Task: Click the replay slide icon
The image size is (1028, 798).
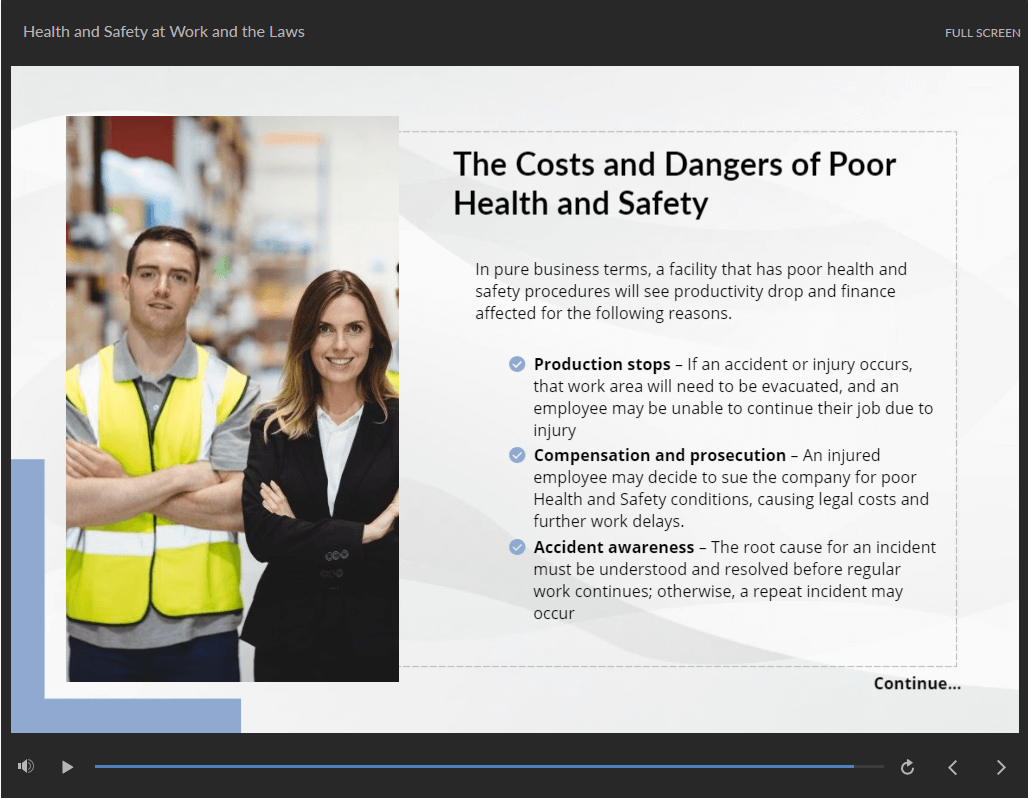Action: coord(907,767)
